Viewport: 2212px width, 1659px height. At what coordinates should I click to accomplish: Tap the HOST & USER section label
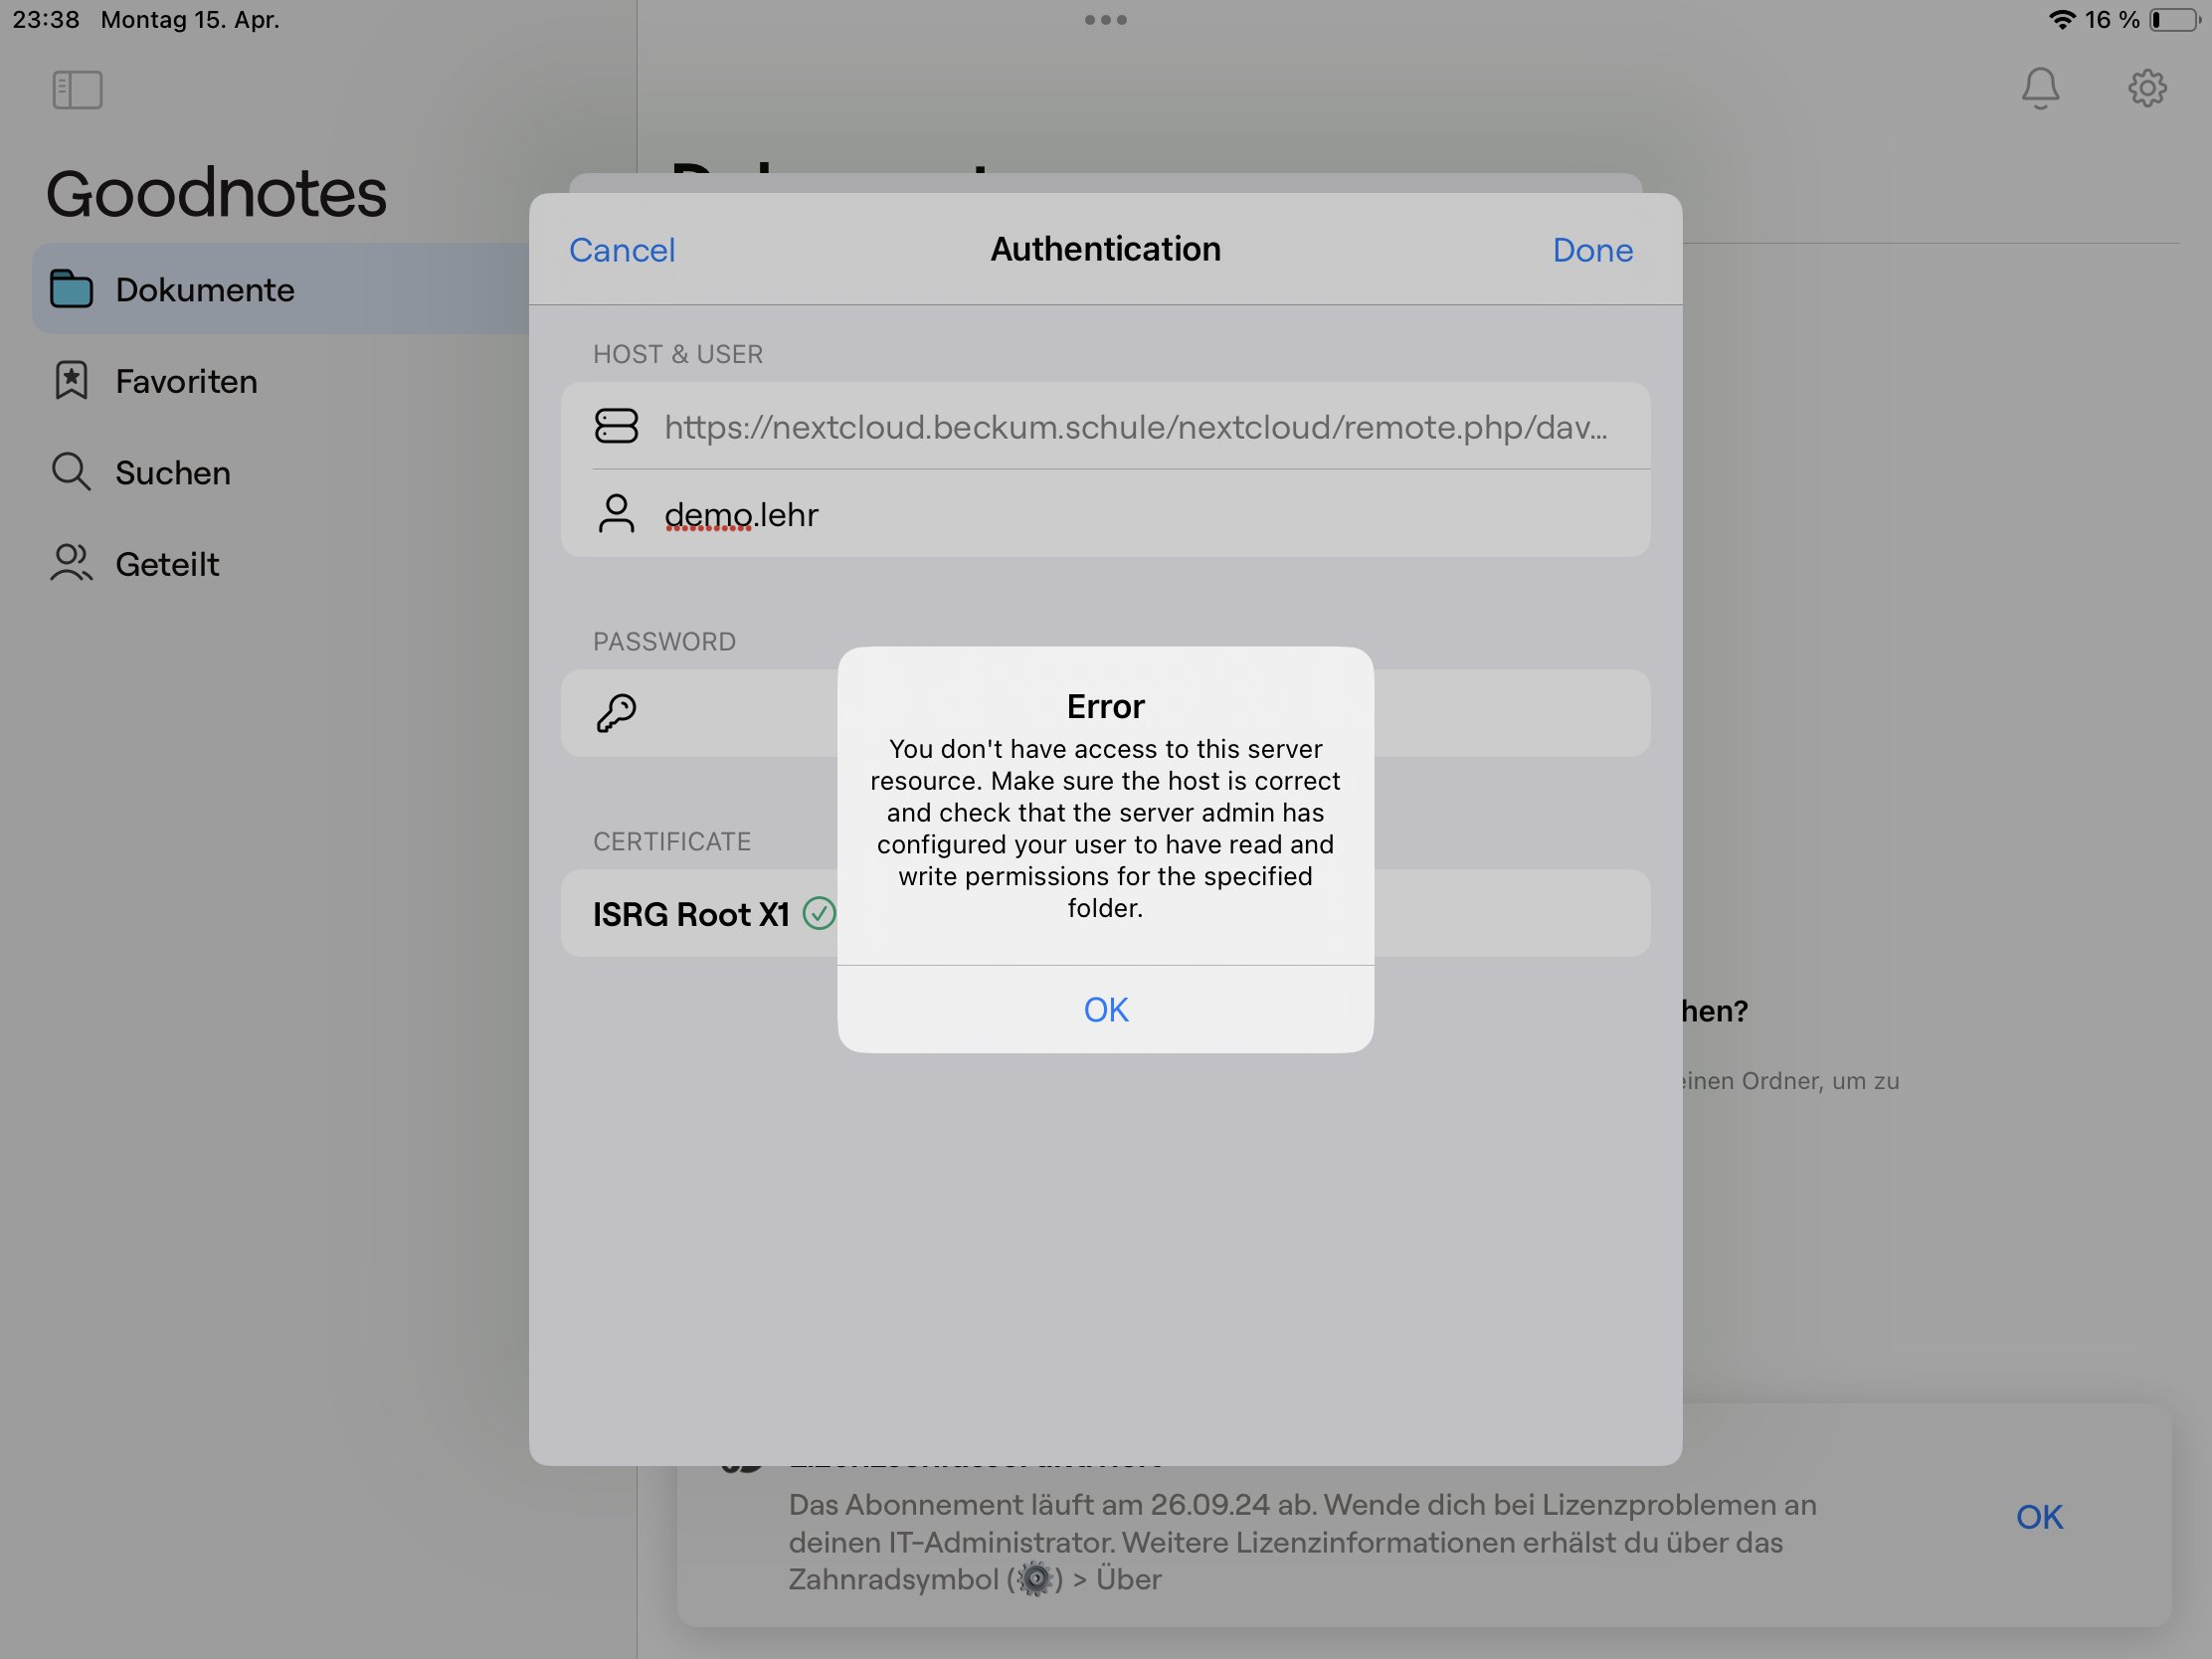coord(678,354)
